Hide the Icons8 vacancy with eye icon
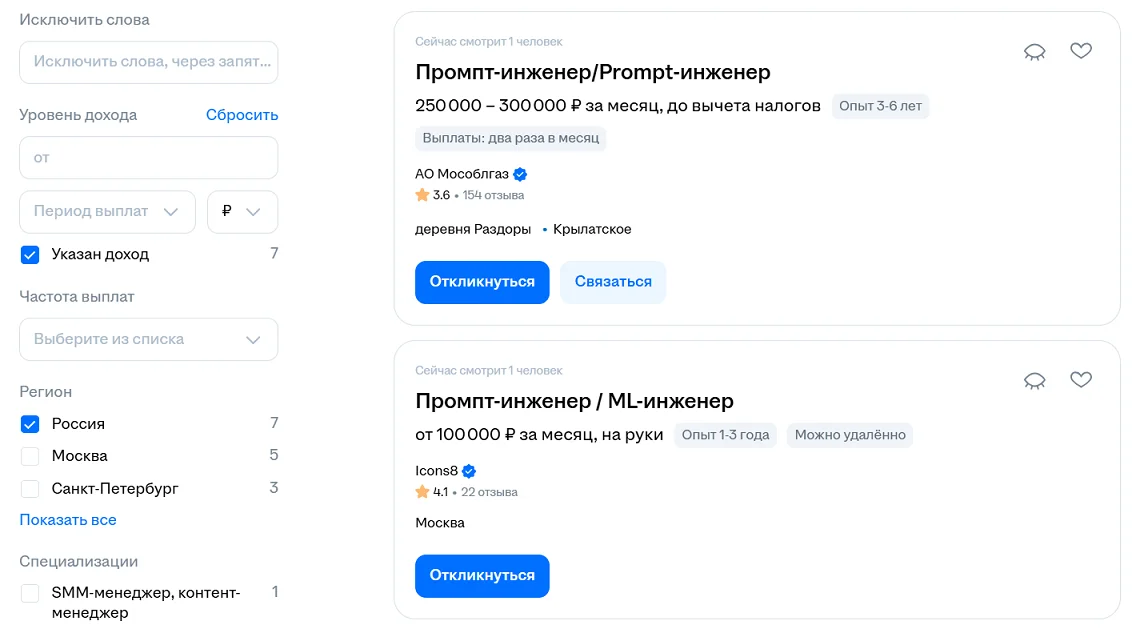Viewport: 1138px width, 629px height. point(1034,381)
